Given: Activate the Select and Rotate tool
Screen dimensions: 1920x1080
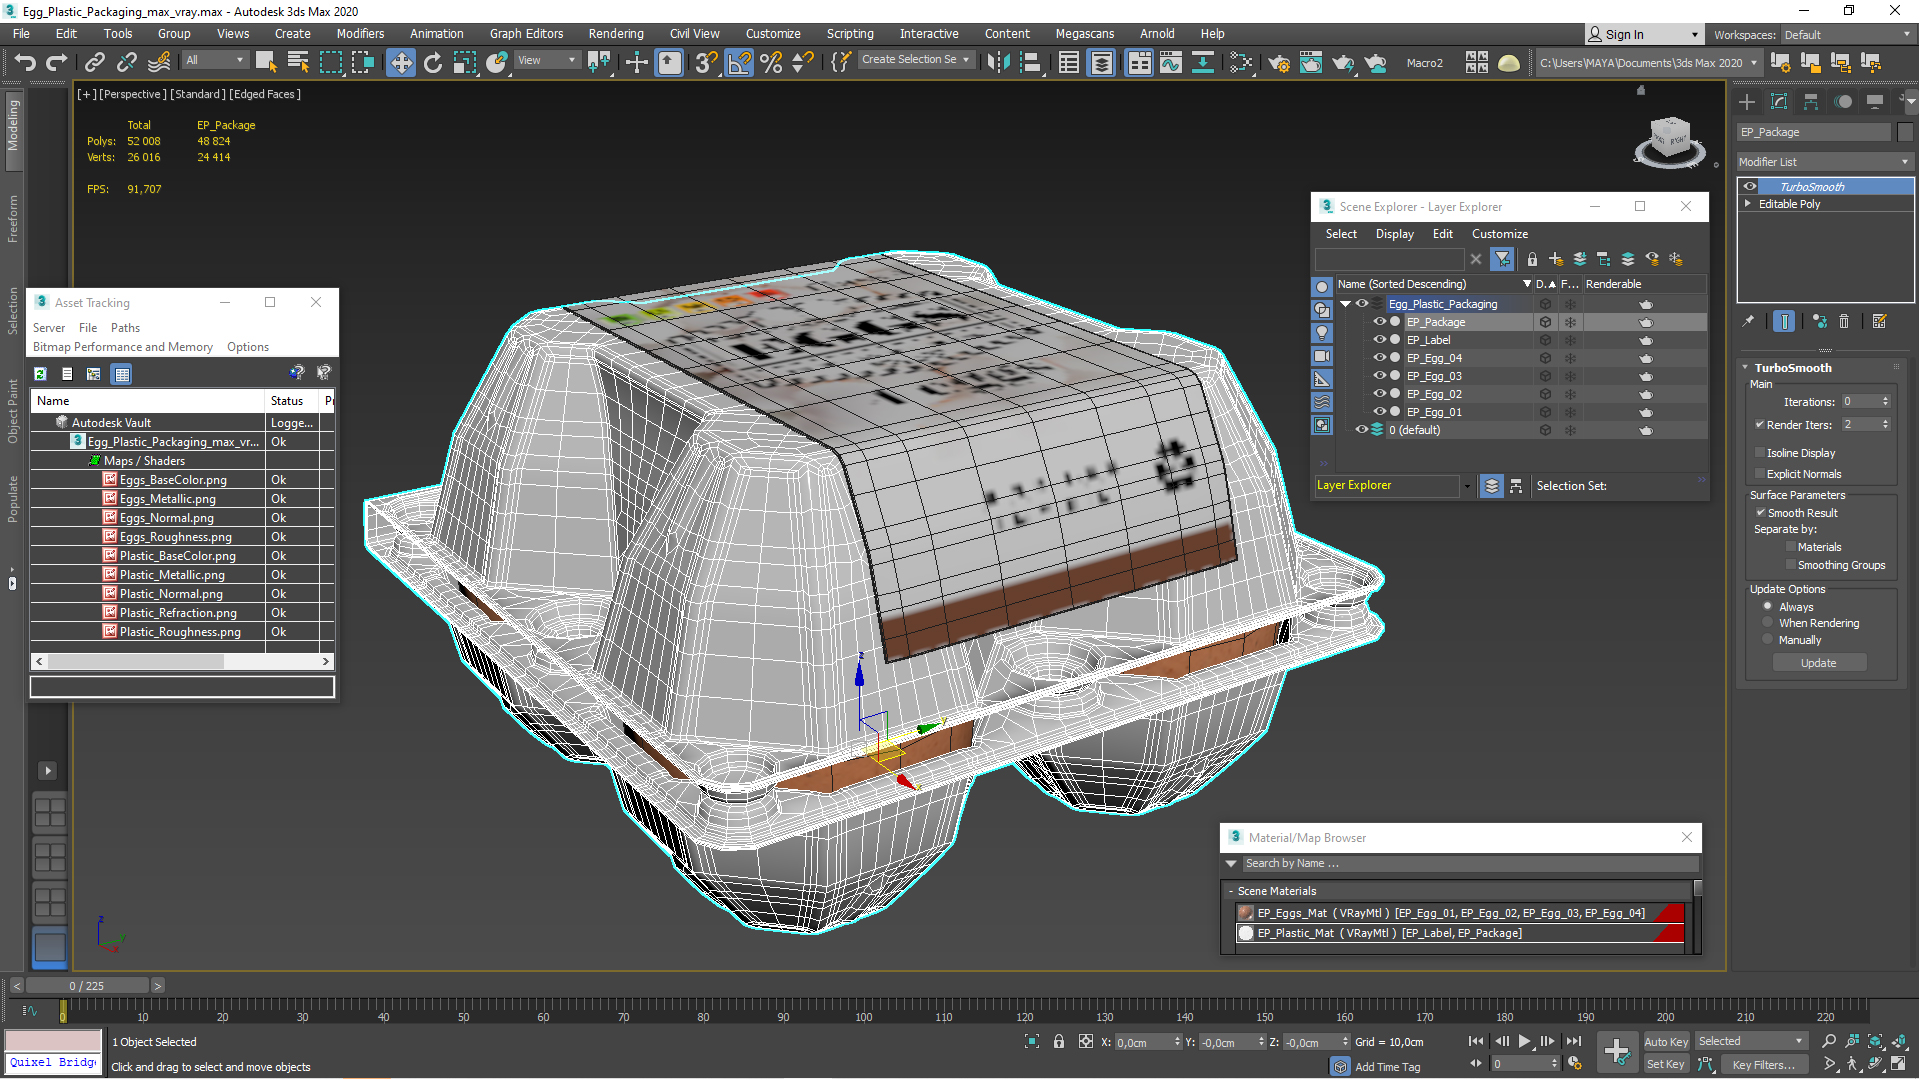Looking at the screenshot, I should pos(432,63).
